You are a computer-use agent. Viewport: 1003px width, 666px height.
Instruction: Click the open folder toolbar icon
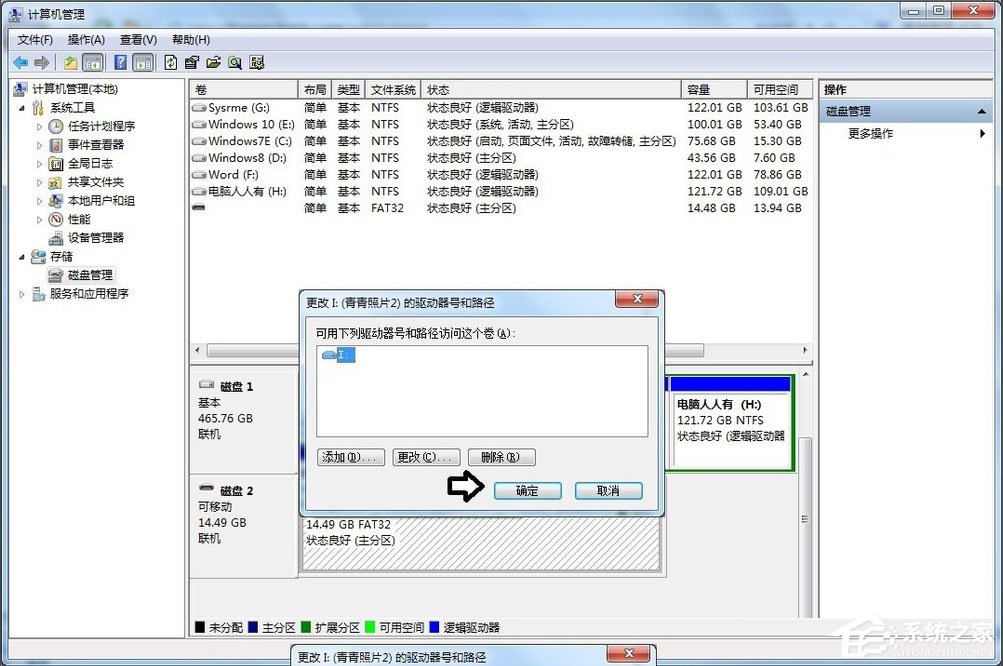pyautogui.click(x=213, y=62)
